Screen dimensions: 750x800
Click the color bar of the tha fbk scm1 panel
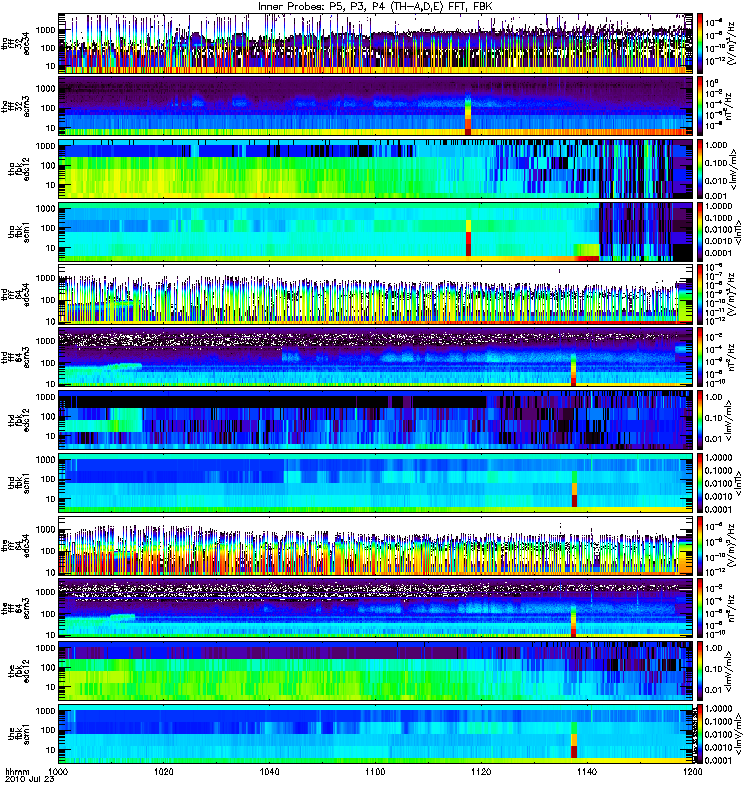coord(699,232)
